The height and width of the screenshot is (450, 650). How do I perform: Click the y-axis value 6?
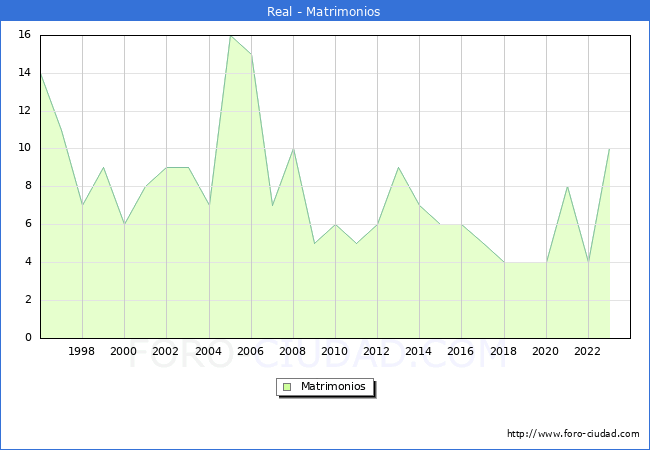(x=28, y=223)
